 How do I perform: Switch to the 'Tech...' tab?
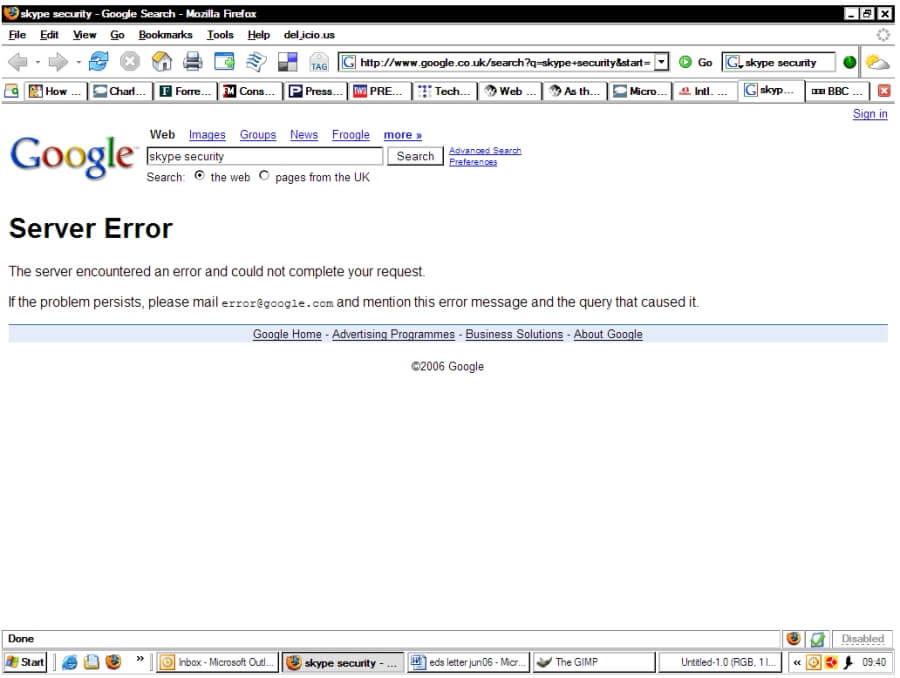(445, 91)
